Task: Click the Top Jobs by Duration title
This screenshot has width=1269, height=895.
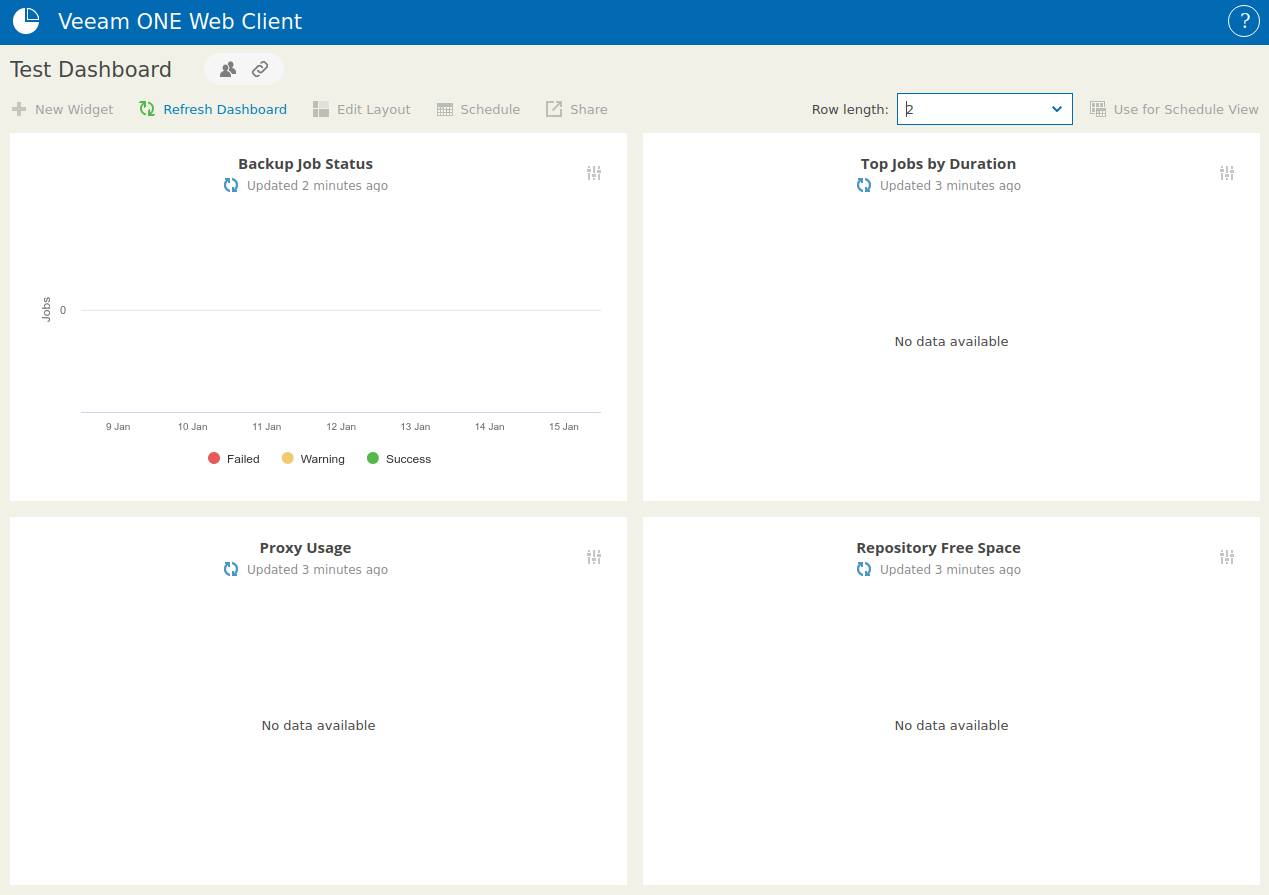Action: 938,164
